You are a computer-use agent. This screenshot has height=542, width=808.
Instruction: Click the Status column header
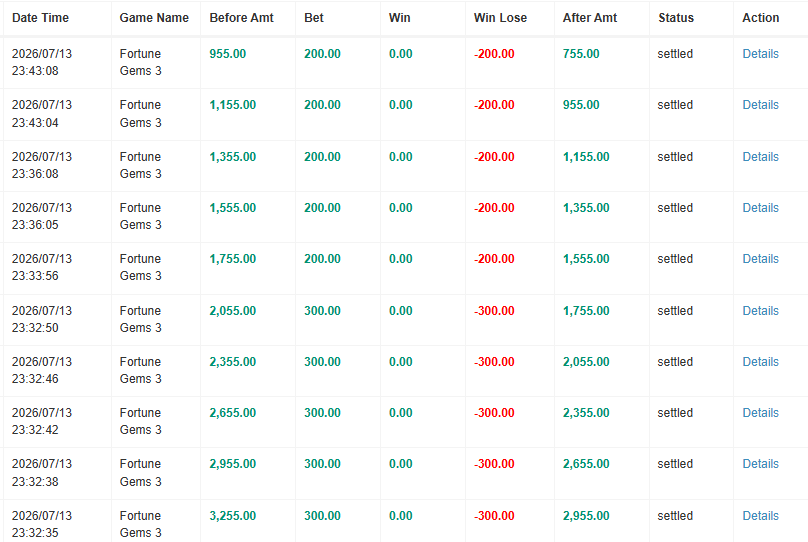(676, 18)
